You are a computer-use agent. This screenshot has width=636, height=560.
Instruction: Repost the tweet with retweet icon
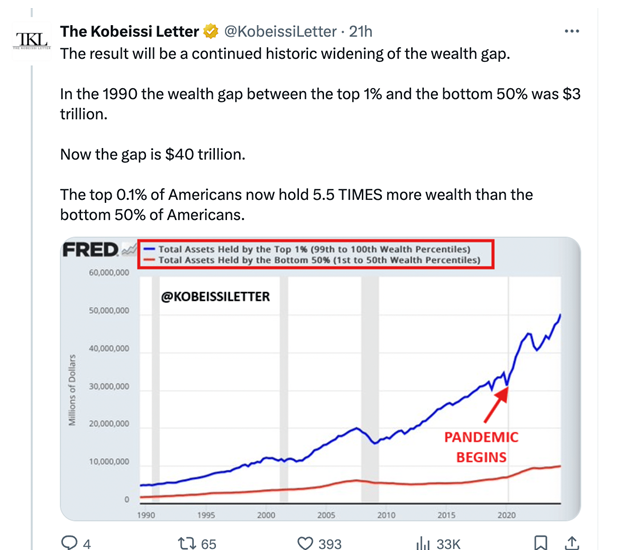[x=187, y=543]
